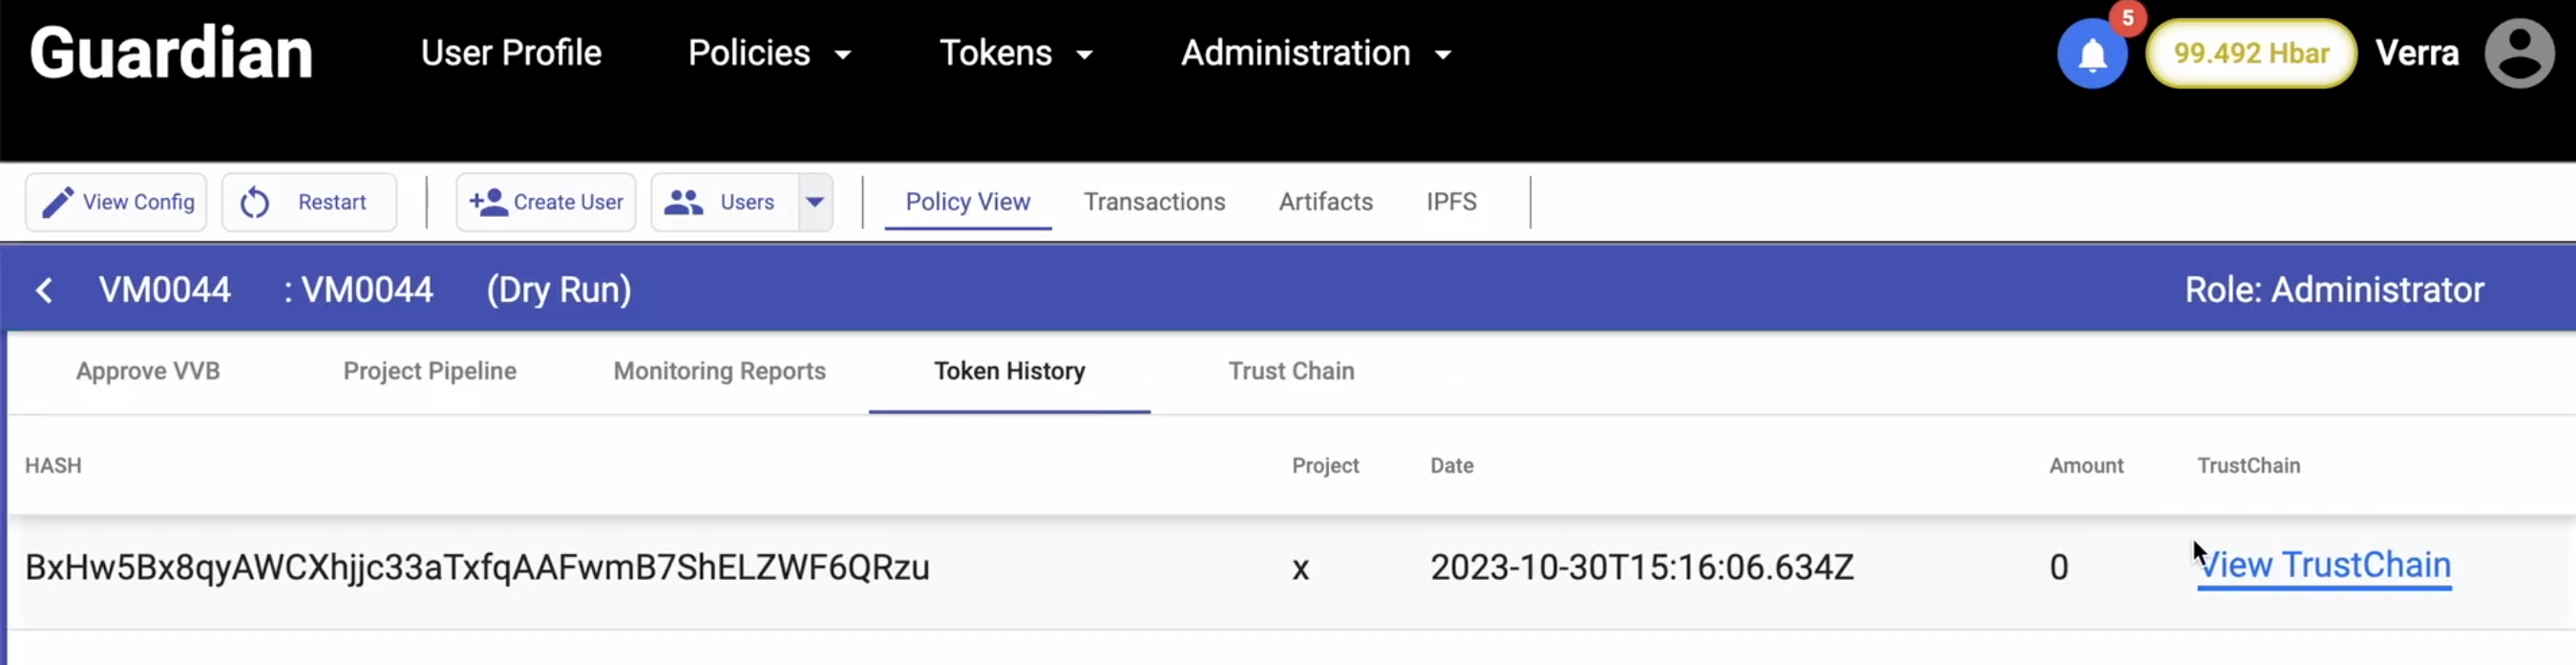Open the Policies dropdown menu
Image resolution: width=2576 pixels, height=665 pixels.
tap(768, 54)
